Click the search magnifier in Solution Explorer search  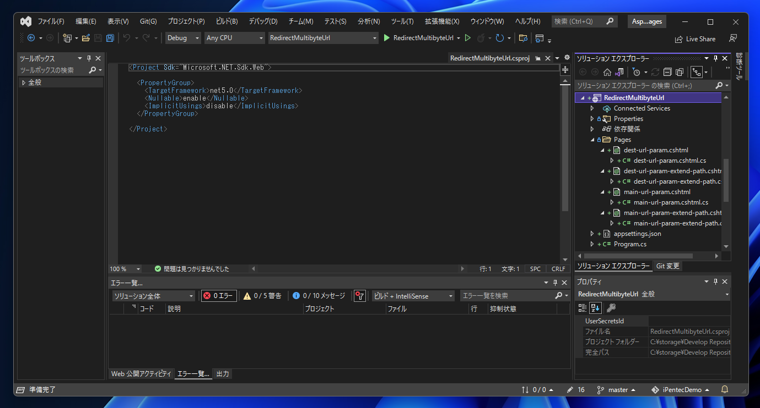[719, 85]
